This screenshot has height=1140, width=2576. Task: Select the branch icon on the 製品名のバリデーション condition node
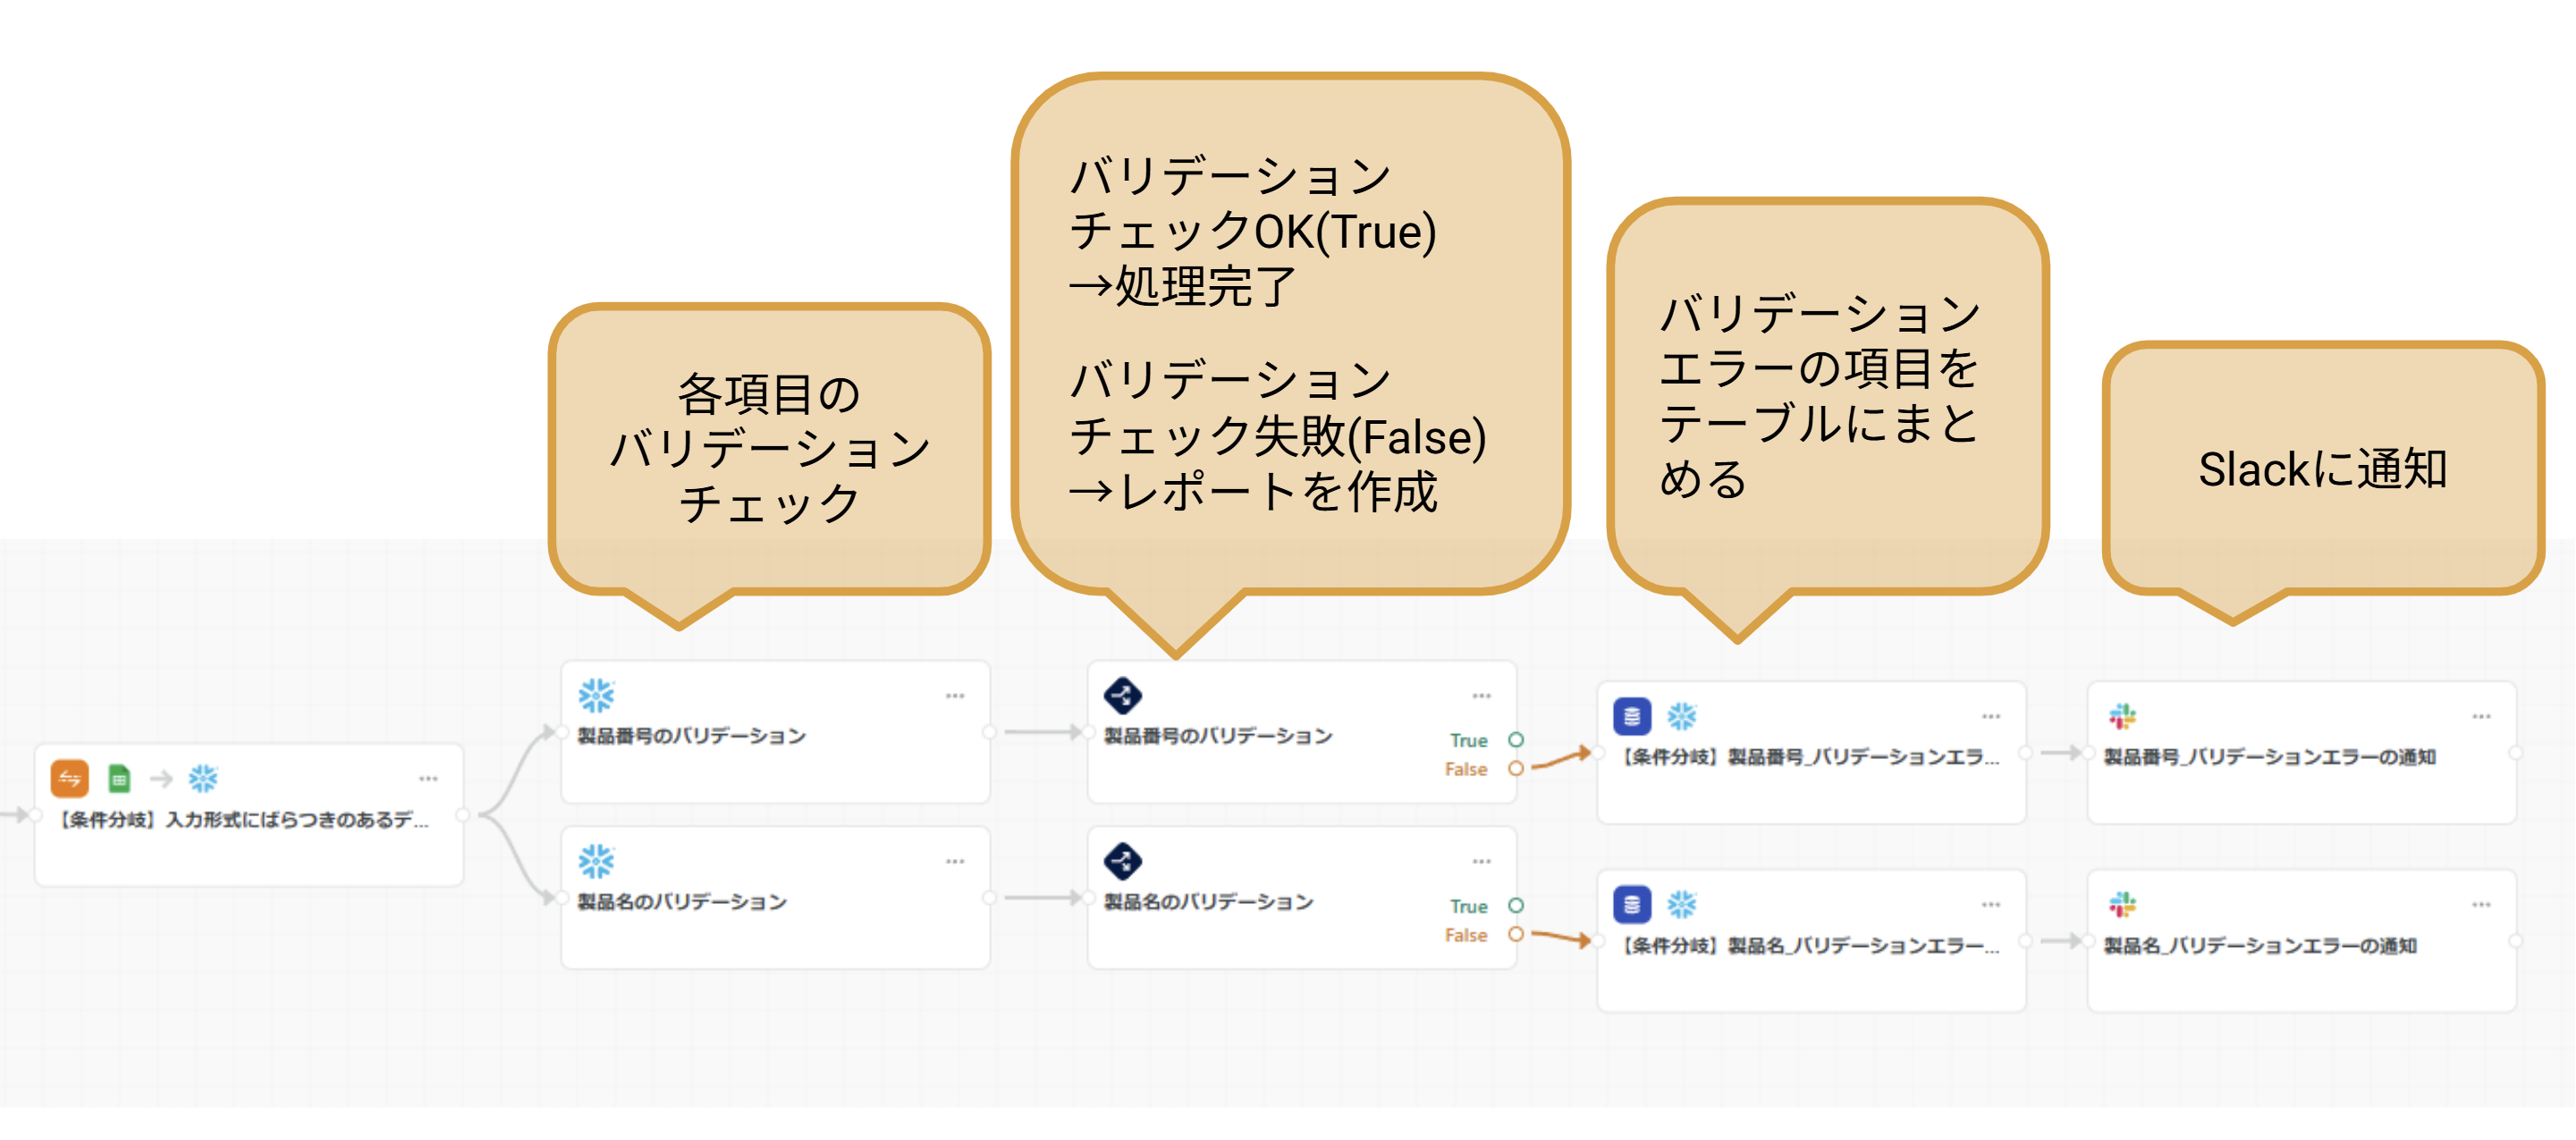pyautogui.click(x=1124, y=861)
